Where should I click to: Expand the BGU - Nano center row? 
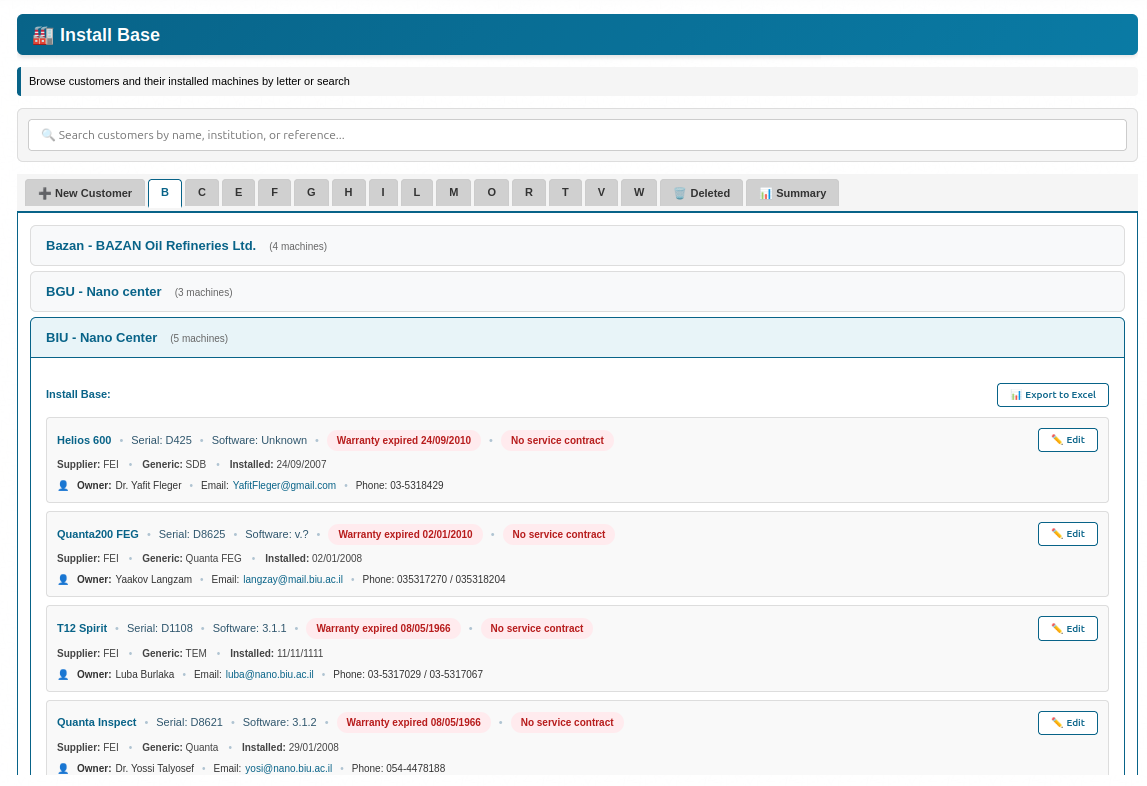pyautogui.click(x=104, y=292)
